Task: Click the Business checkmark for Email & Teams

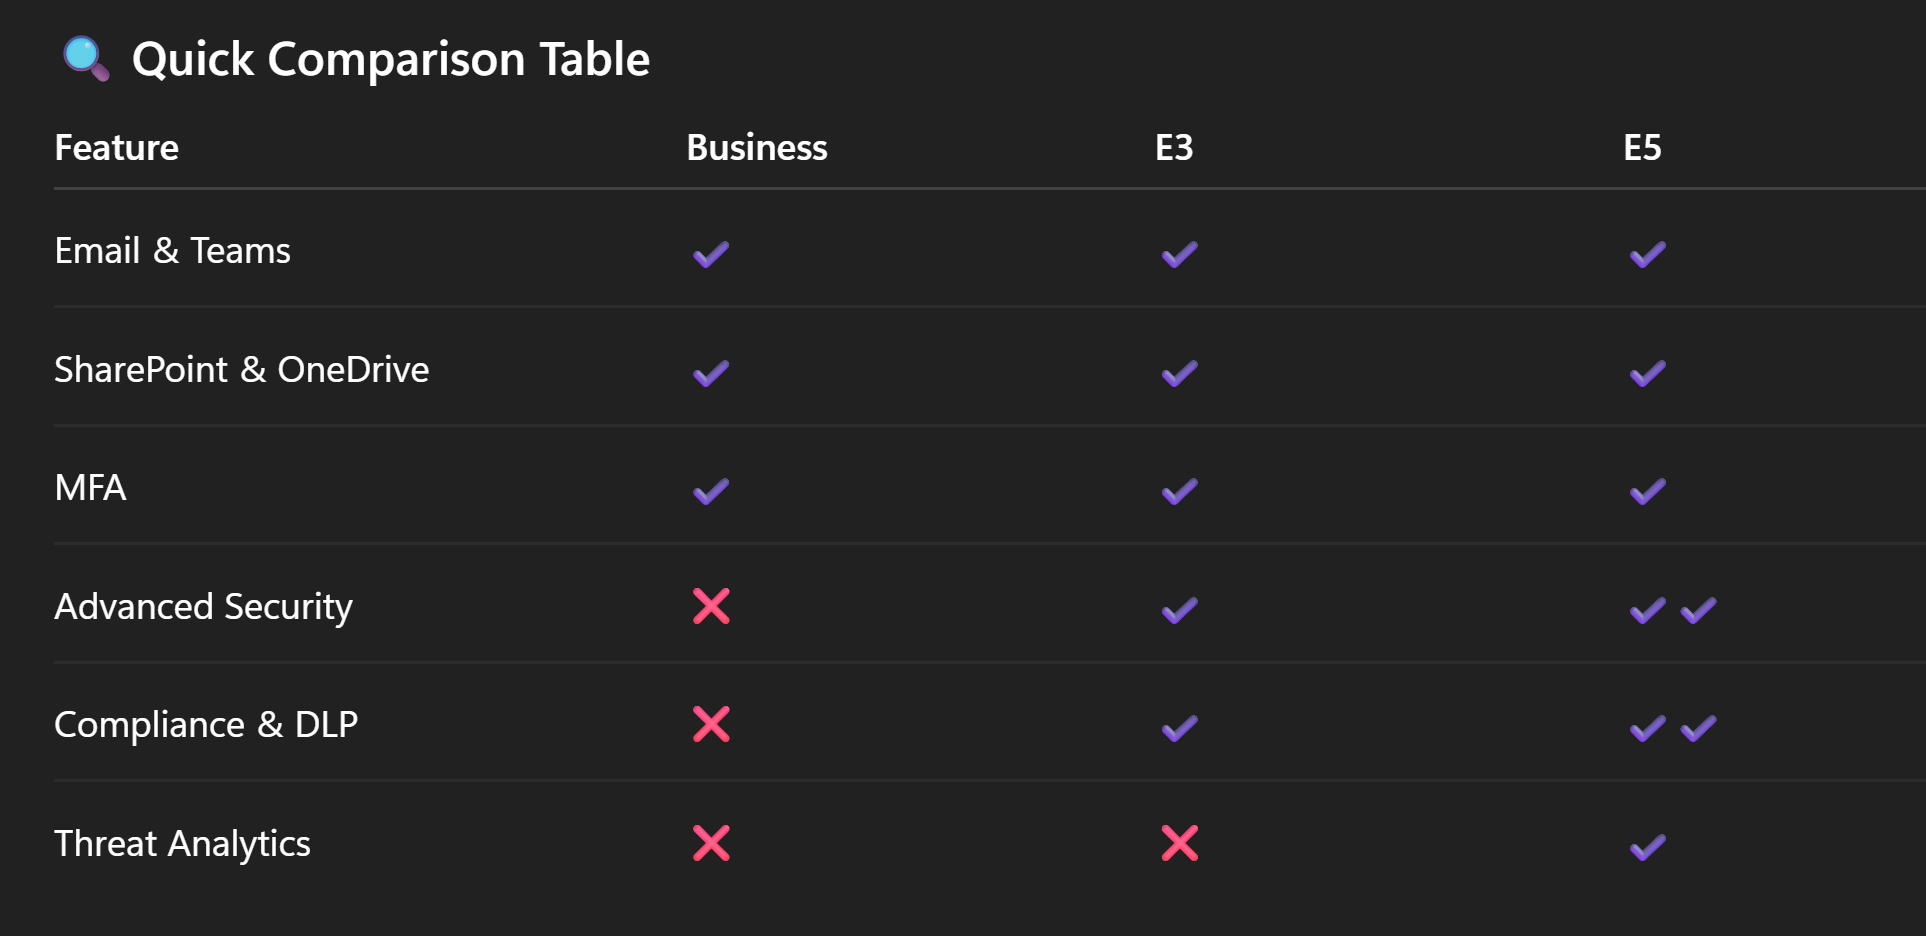Action: click(x=711, y=254)
